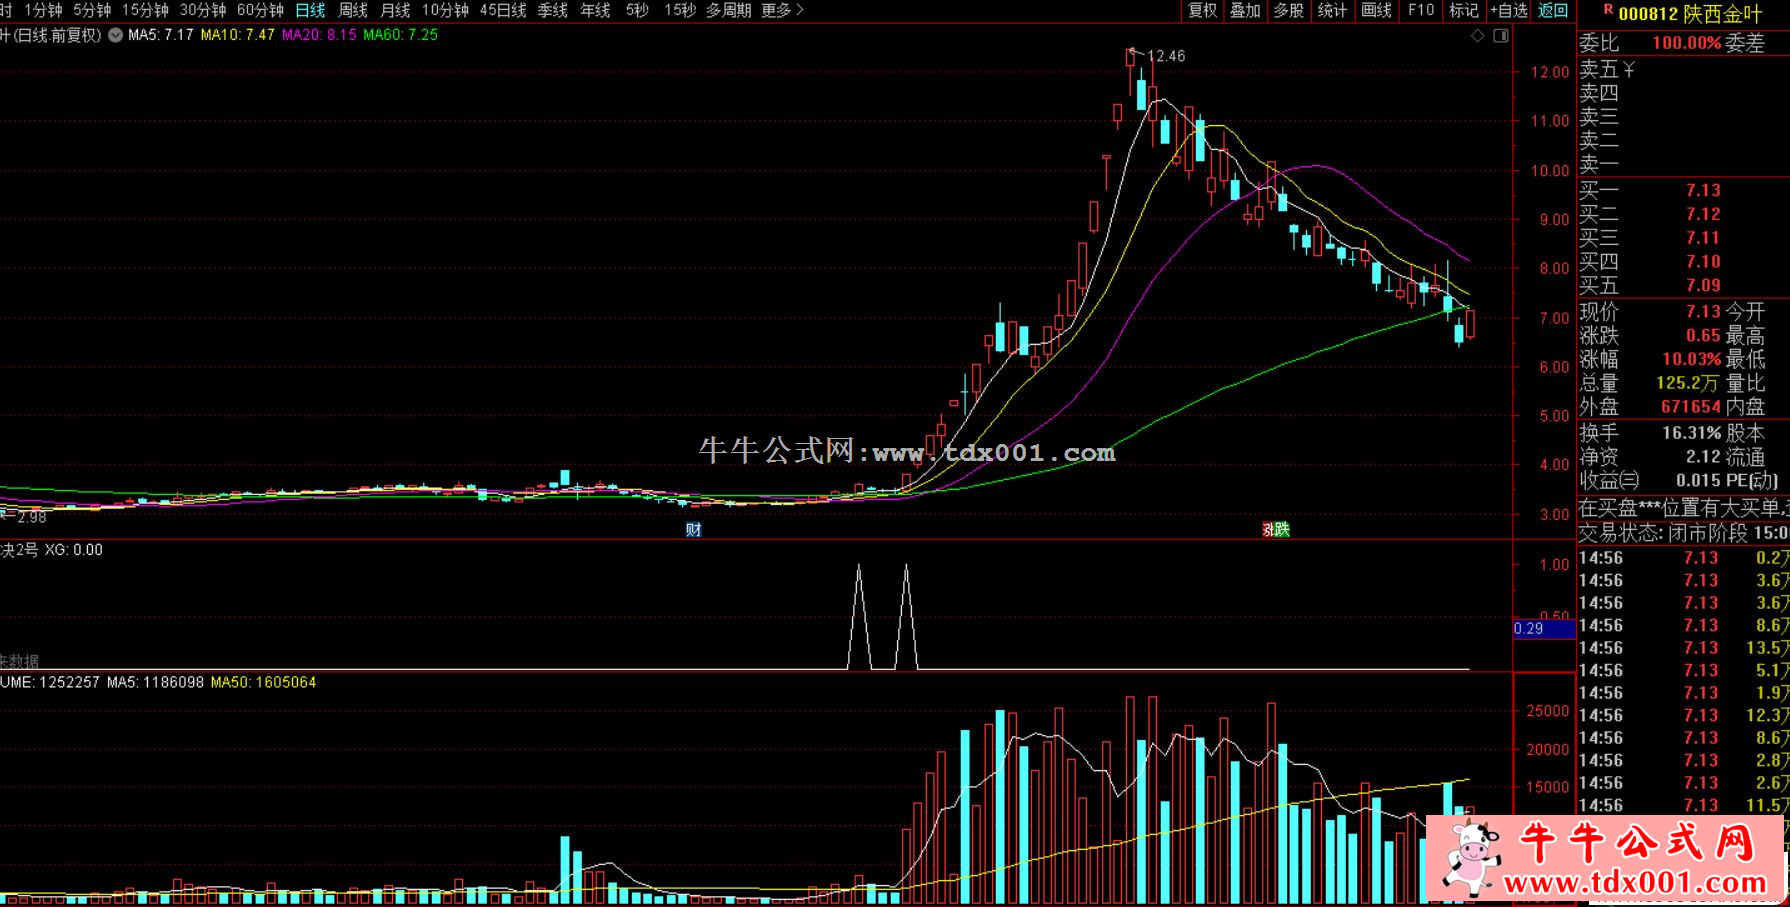
Task: Select the 15分钟 chart period
Action: [145, 10]
